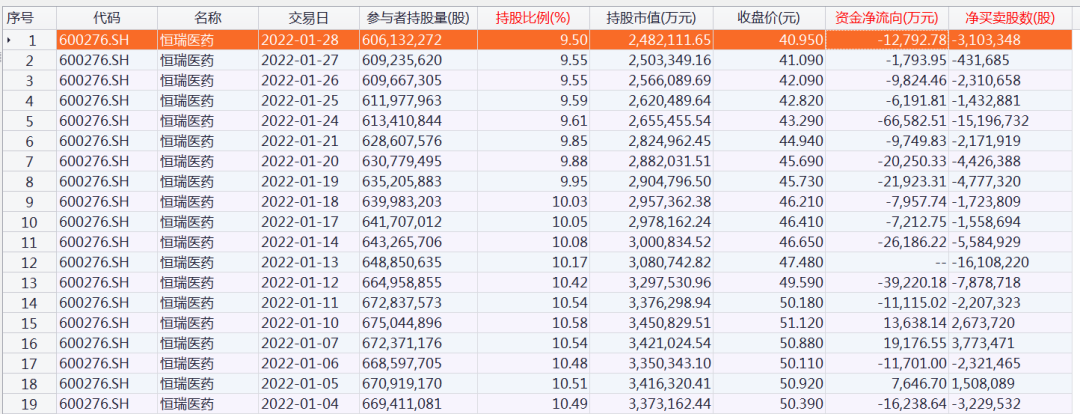Sort by the 交易日 column header
This screenshot has height=414, width=1080.
tap(309, 18)
